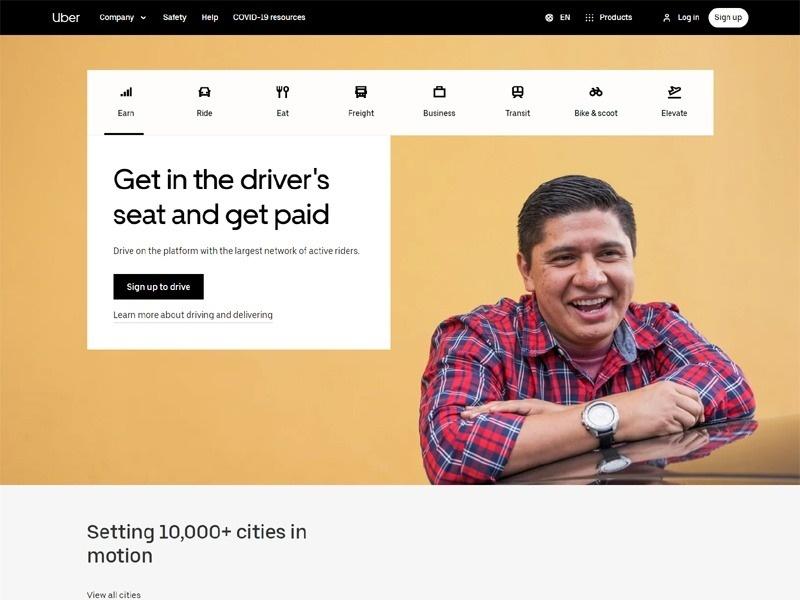Open the Products grid icon
Image resolution: width=800 pixels, height=600 pixels.
pyautogui.click(x=589, y=17)
